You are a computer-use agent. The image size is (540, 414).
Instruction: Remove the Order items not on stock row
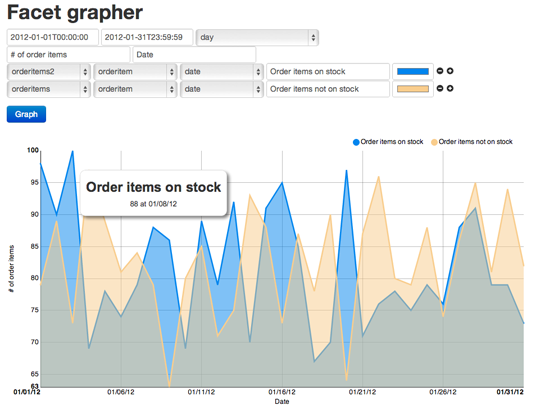[440, 89]
